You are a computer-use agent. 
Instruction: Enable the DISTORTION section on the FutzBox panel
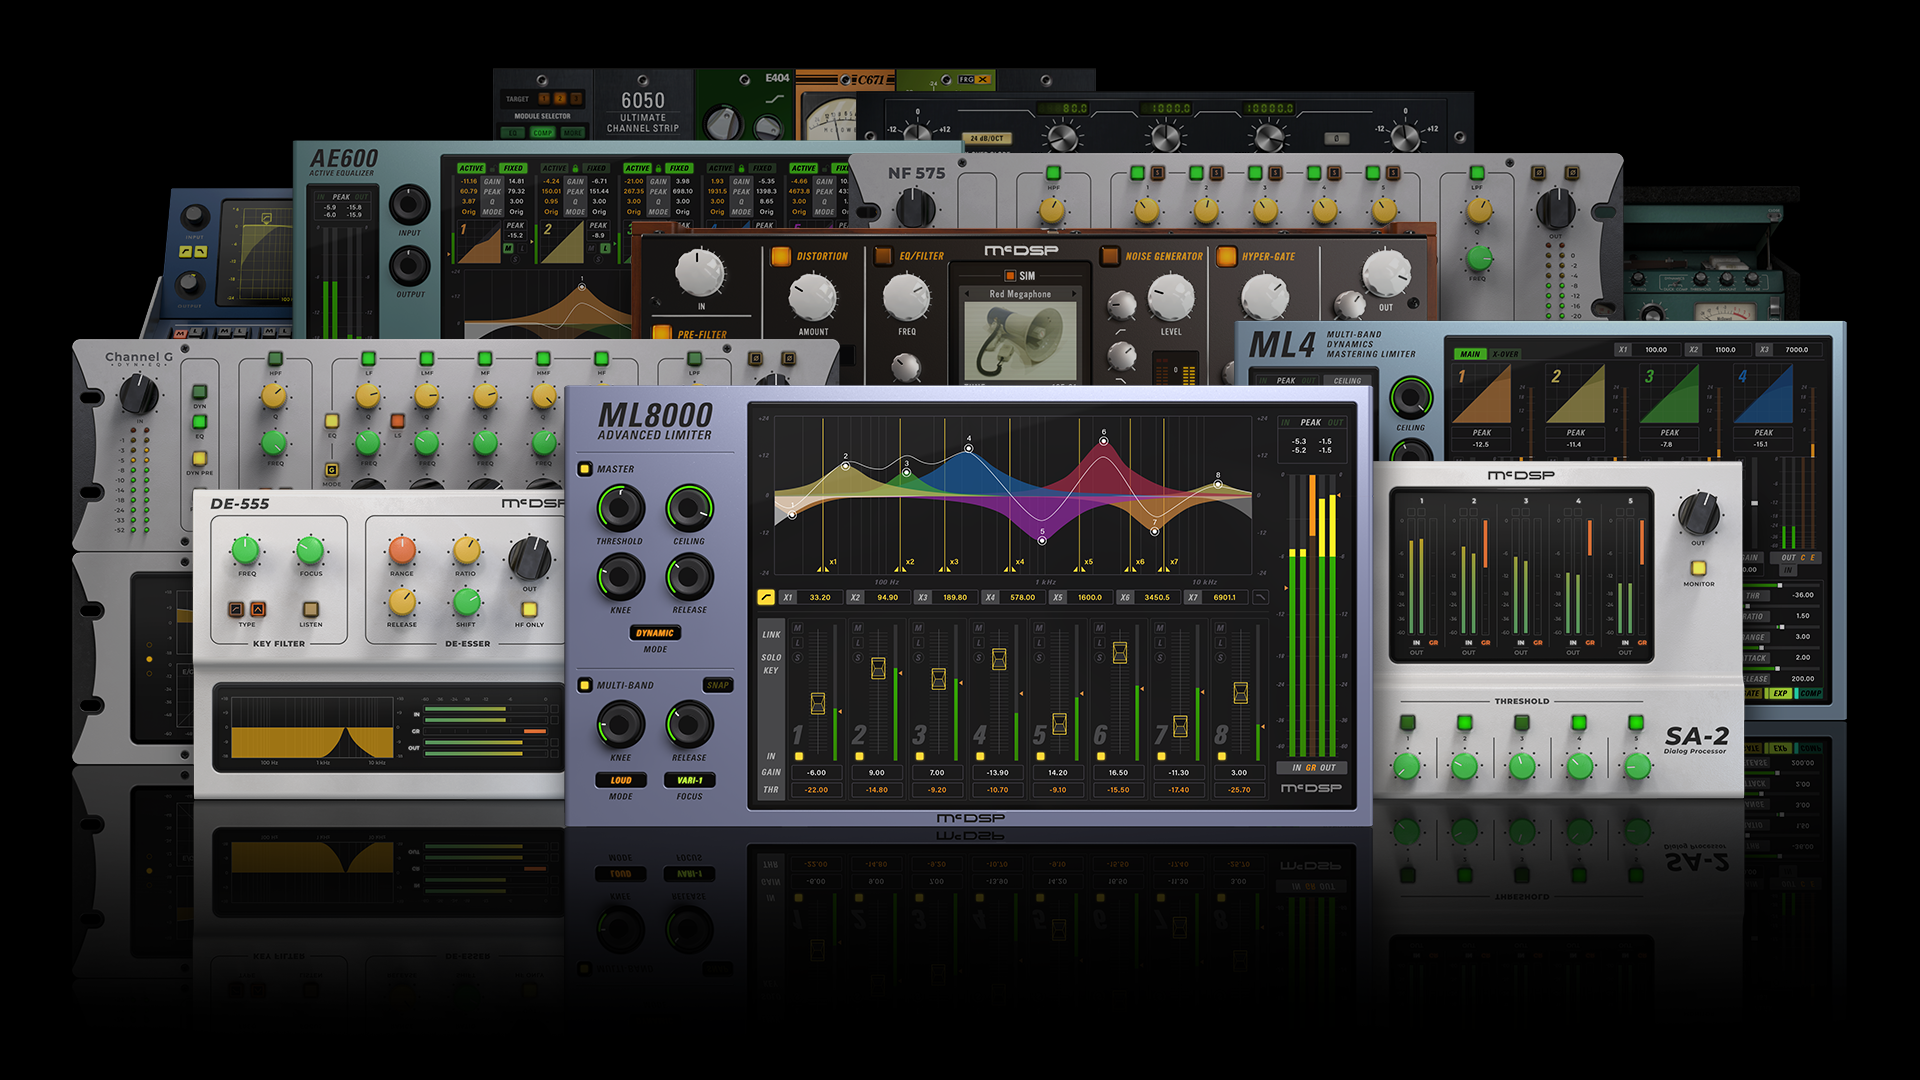779,256
